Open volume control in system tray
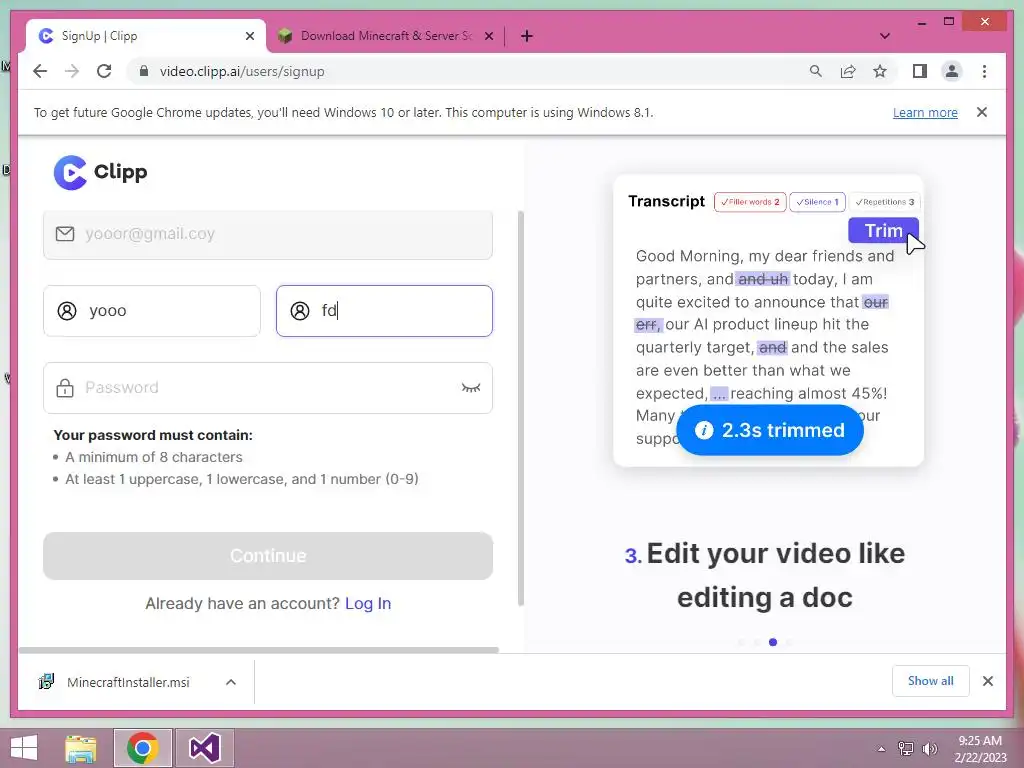1024x768 pixels. click(929, 748)
